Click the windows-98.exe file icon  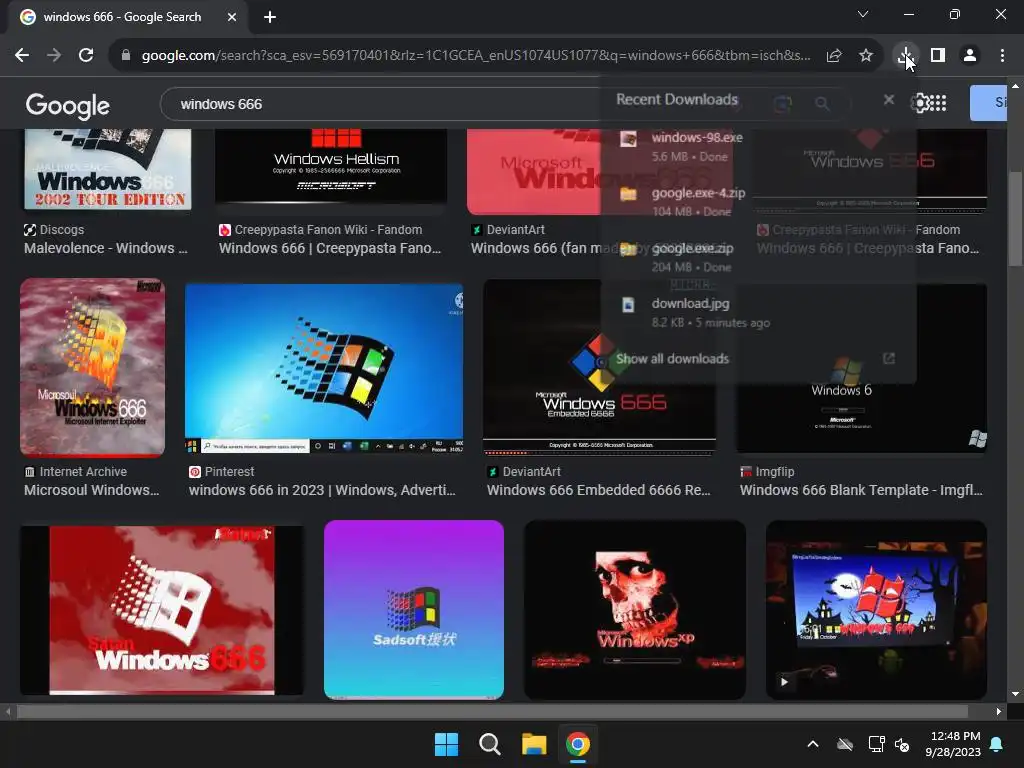(628, 139)
